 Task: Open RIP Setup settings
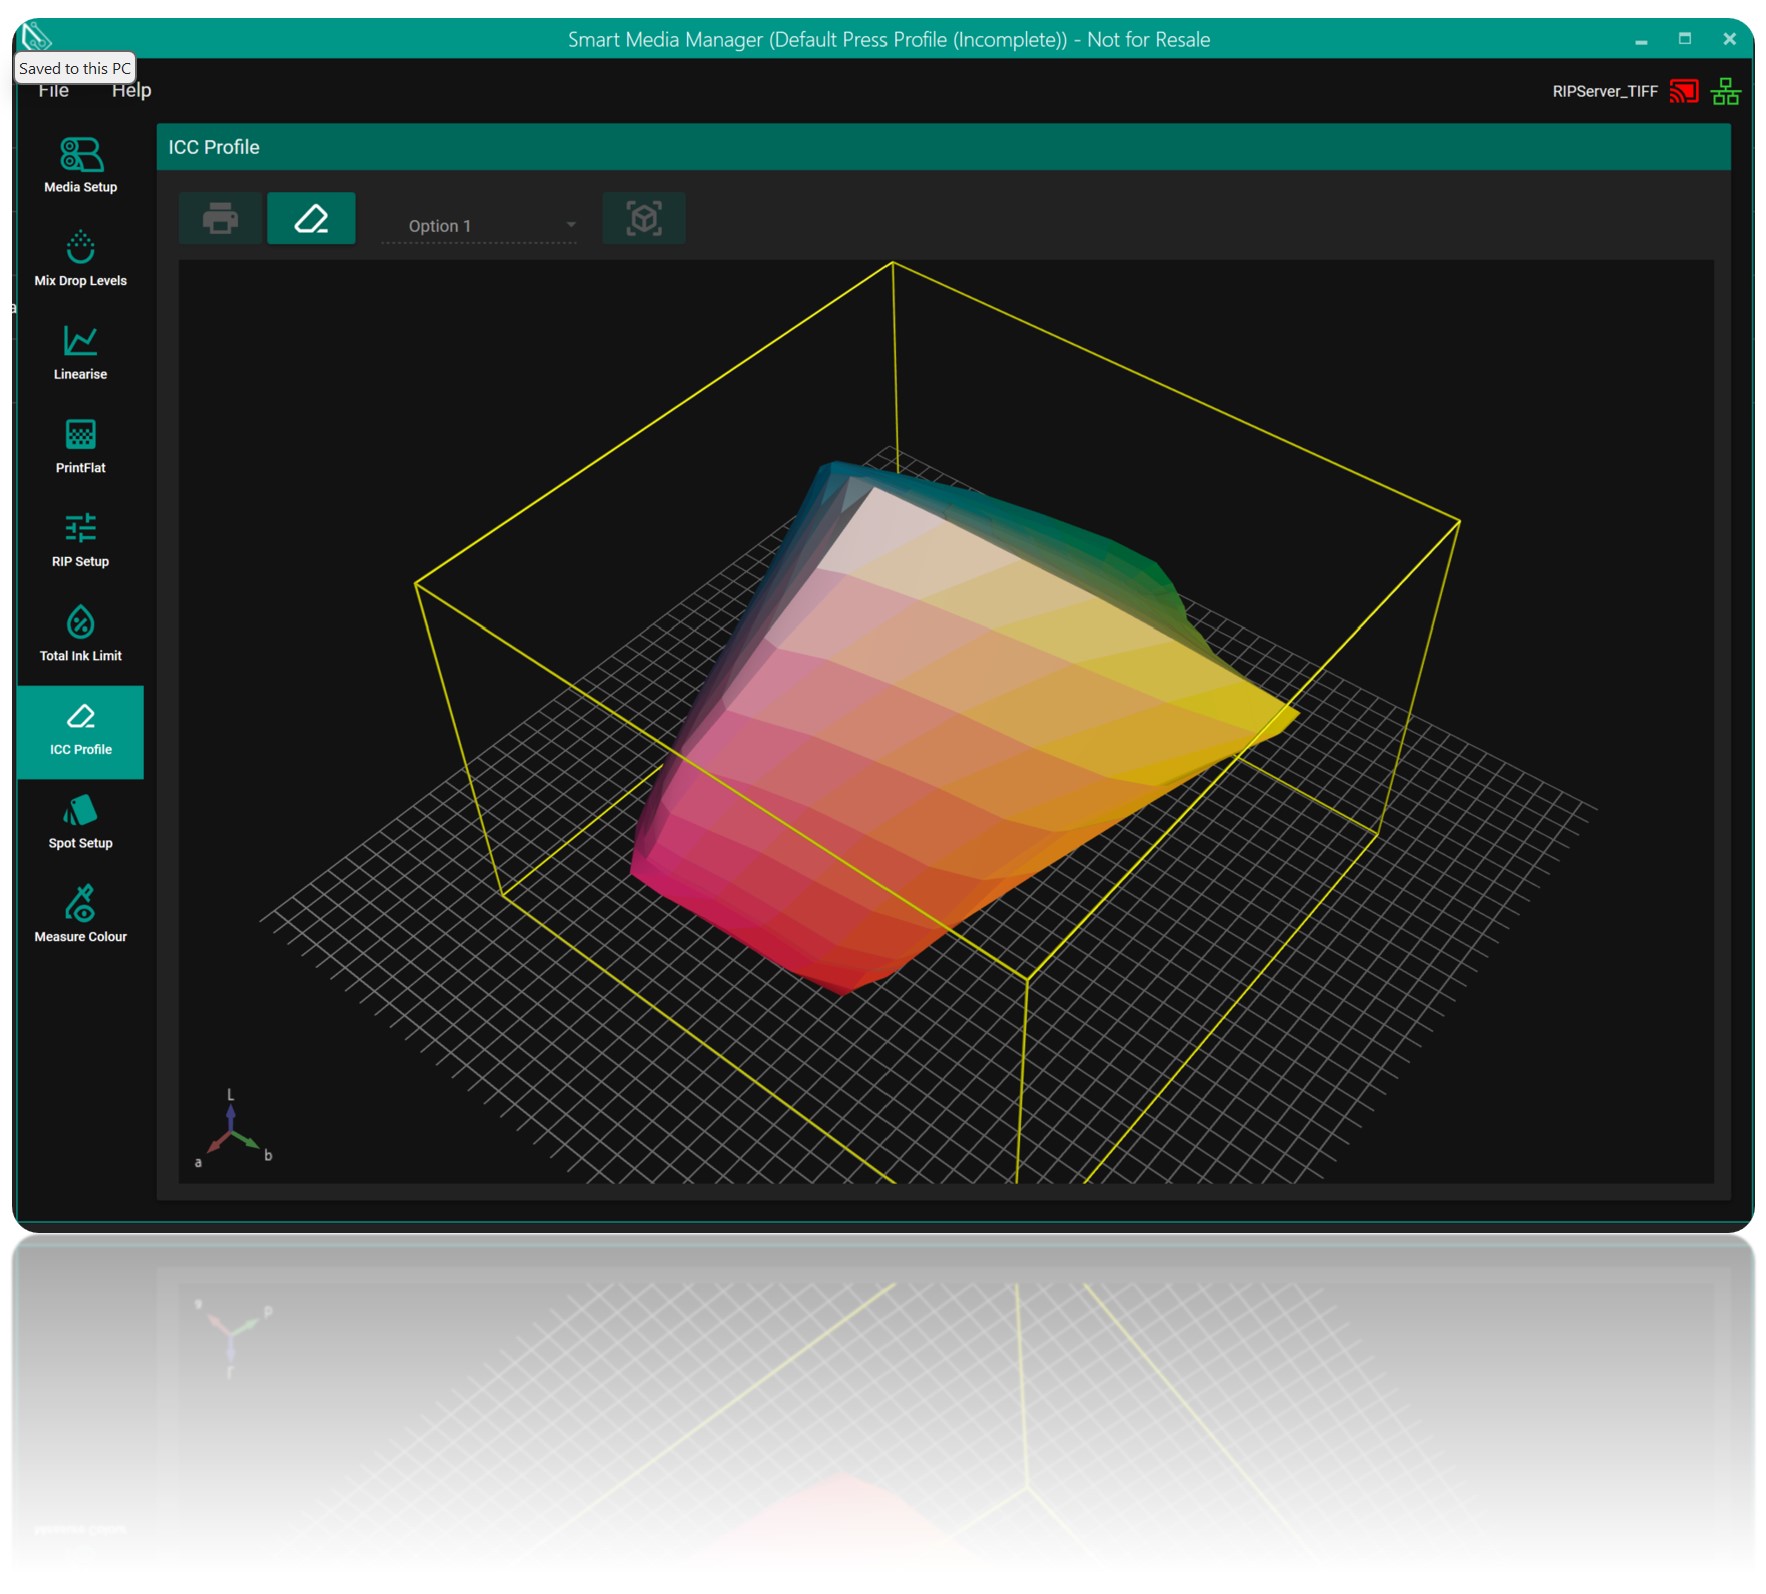coord(80,540)
